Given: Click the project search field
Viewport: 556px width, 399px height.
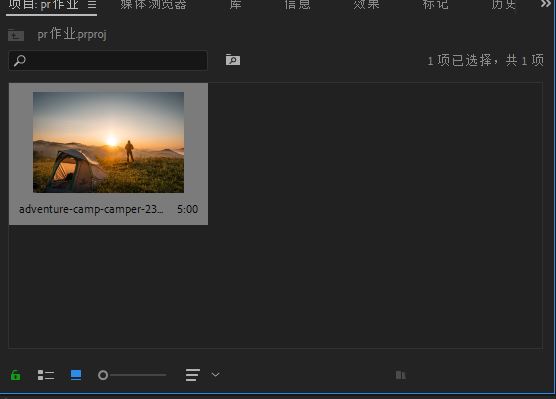Looking at the screenshot, I should pos(108,60).
